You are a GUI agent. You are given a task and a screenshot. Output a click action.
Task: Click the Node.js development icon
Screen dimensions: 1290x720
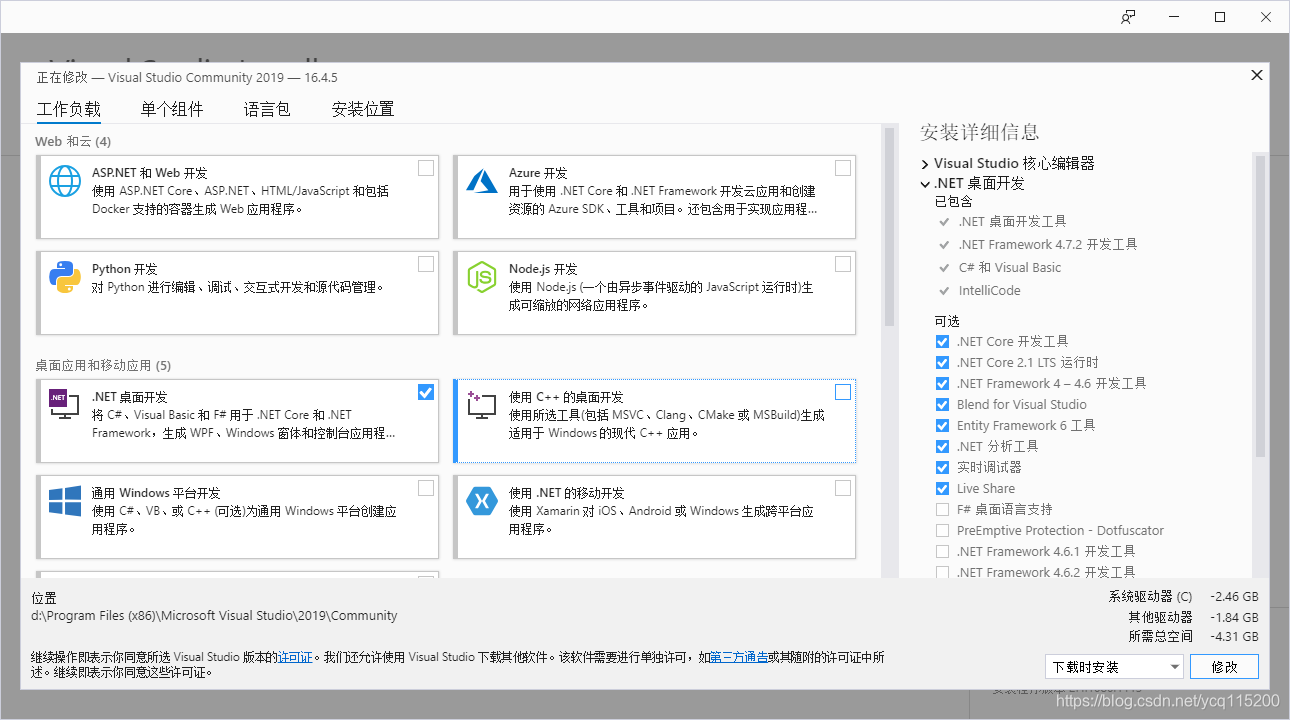point(482,277)
